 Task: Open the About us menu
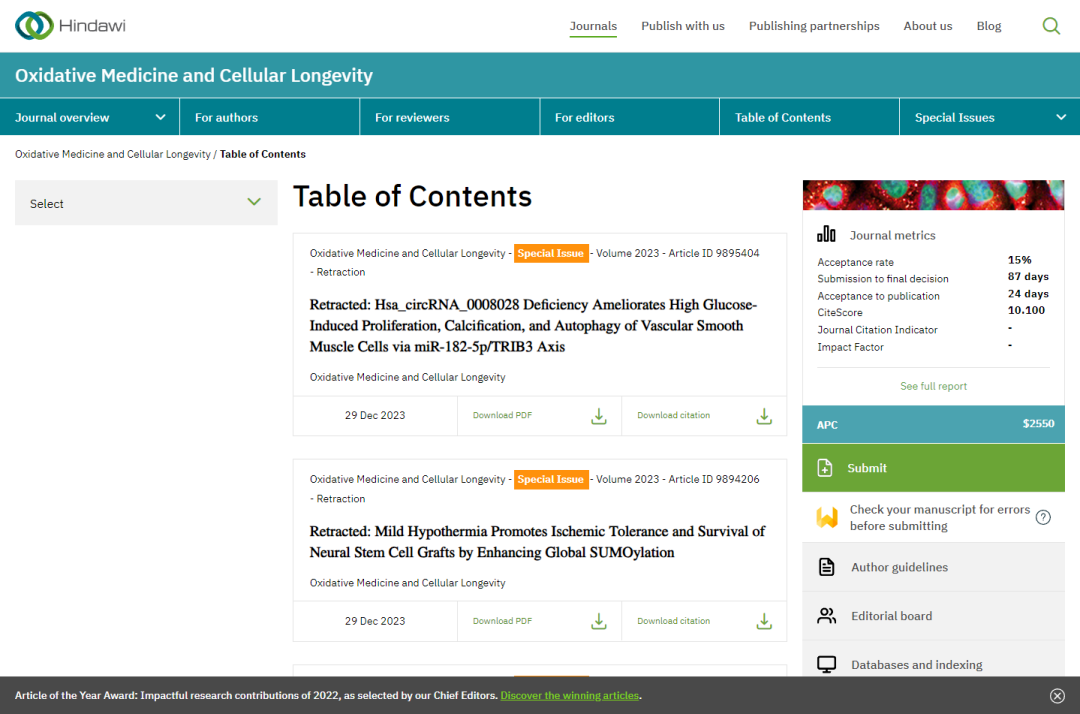928,26
